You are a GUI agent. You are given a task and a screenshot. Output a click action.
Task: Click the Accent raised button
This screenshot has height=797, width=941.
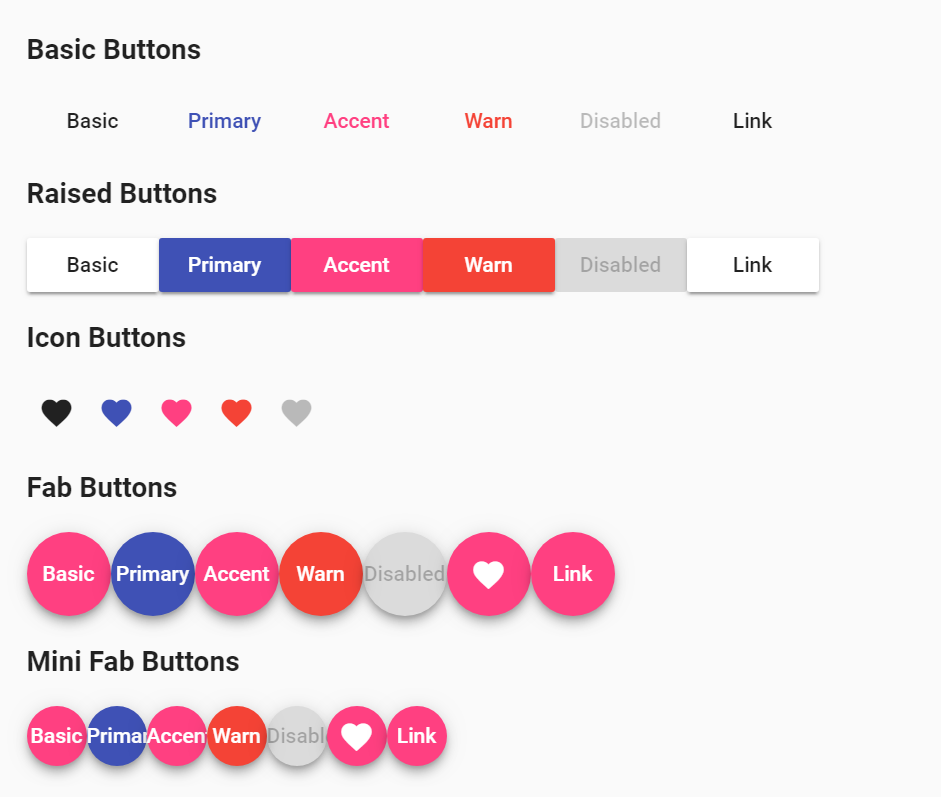coord(357,265)
